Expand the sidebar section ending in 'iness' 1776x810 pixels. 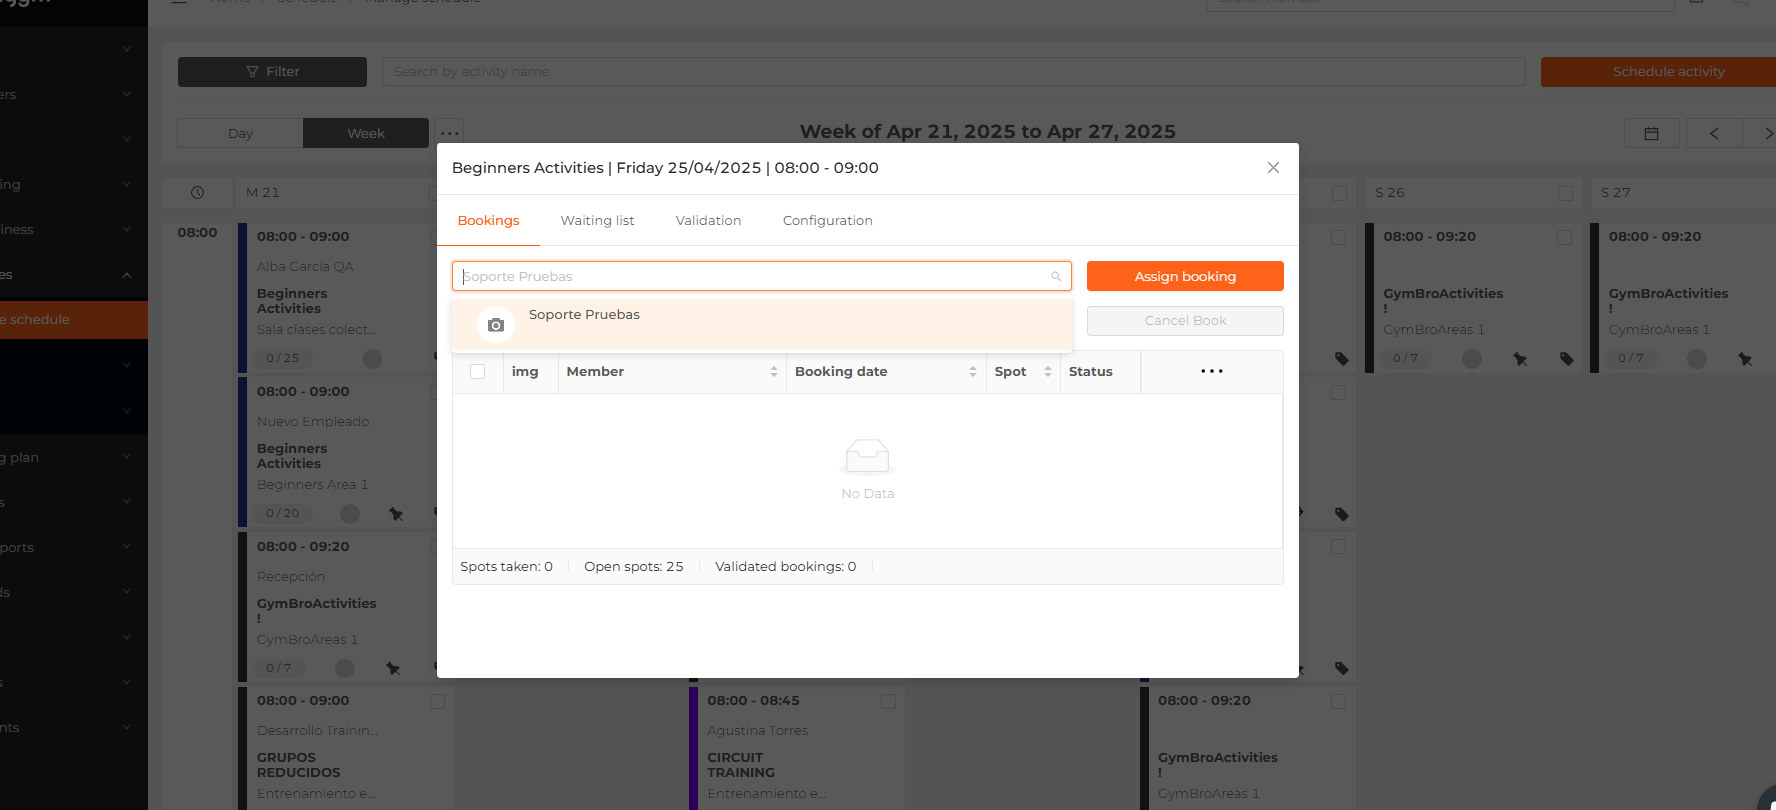point(126,230)
